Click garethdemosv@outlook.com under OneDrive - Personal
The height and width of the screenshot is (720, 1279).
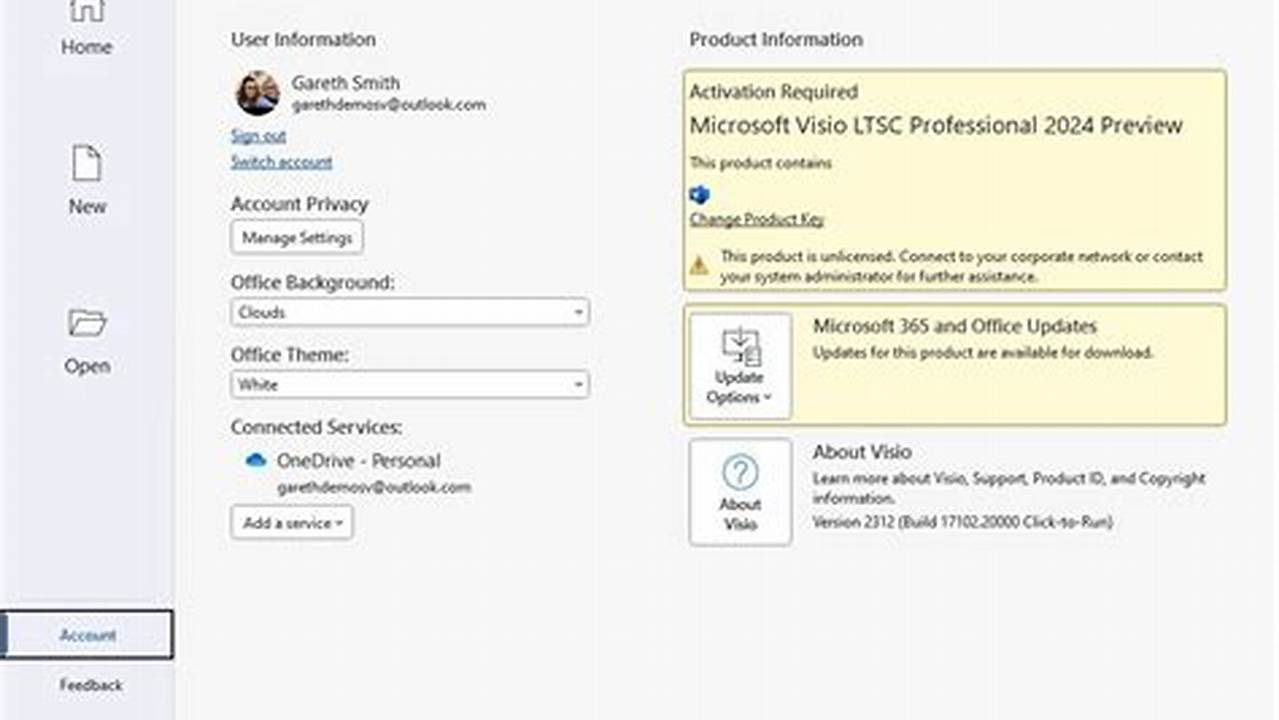pyautogui.click(x=376, y=487)
